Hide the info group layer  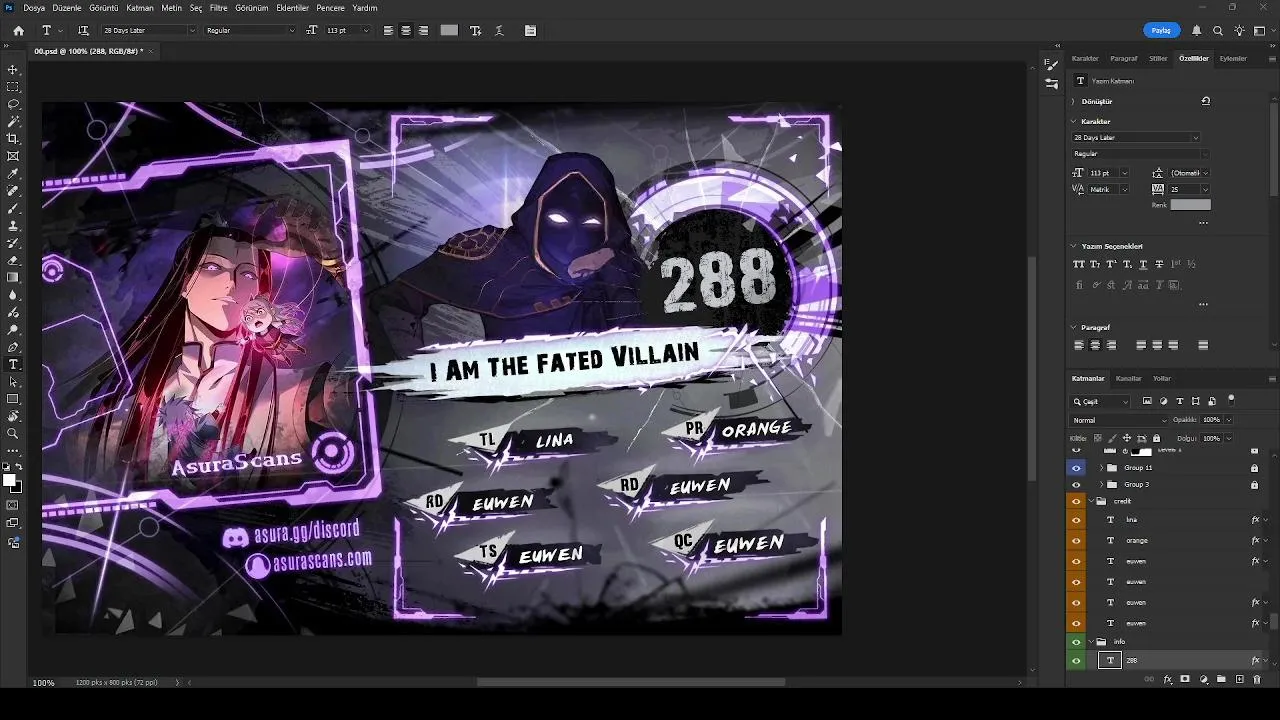(1076, 642)
